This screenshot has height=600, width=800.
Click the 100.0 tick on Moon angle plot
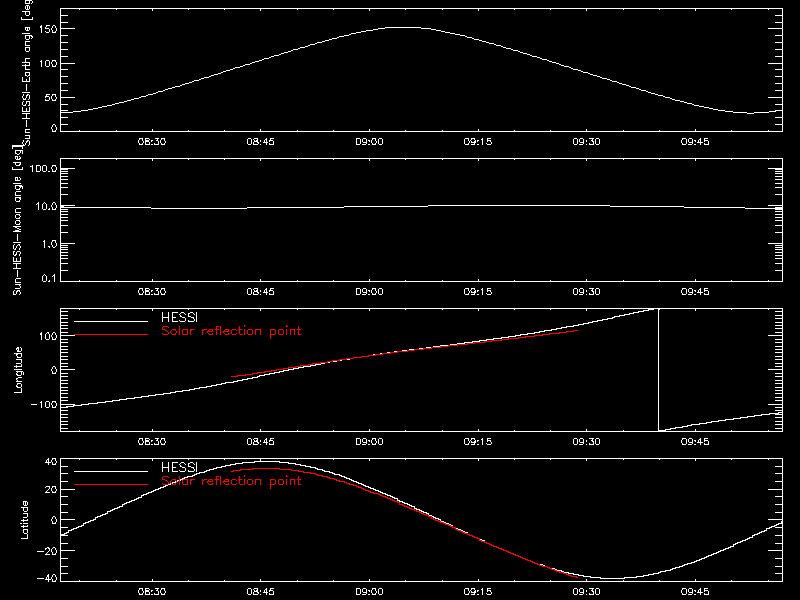(43, 169)
